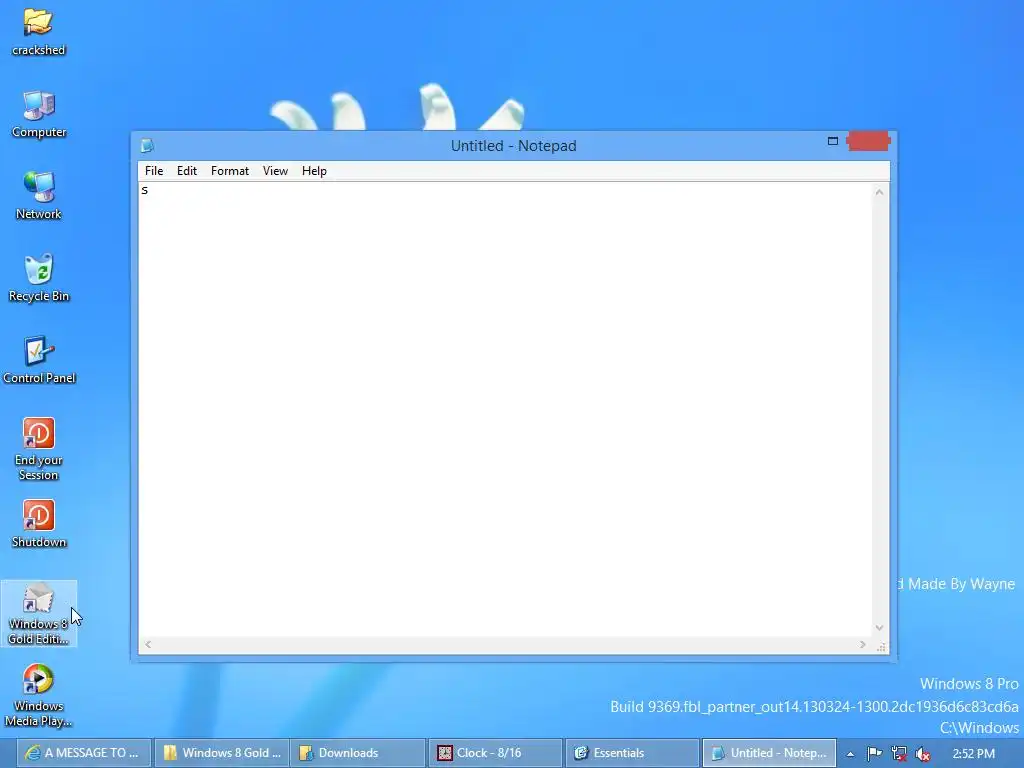Select the End your Session shortcut
Viewport: 1024px width, 768px height.
(x=39, y=449)
